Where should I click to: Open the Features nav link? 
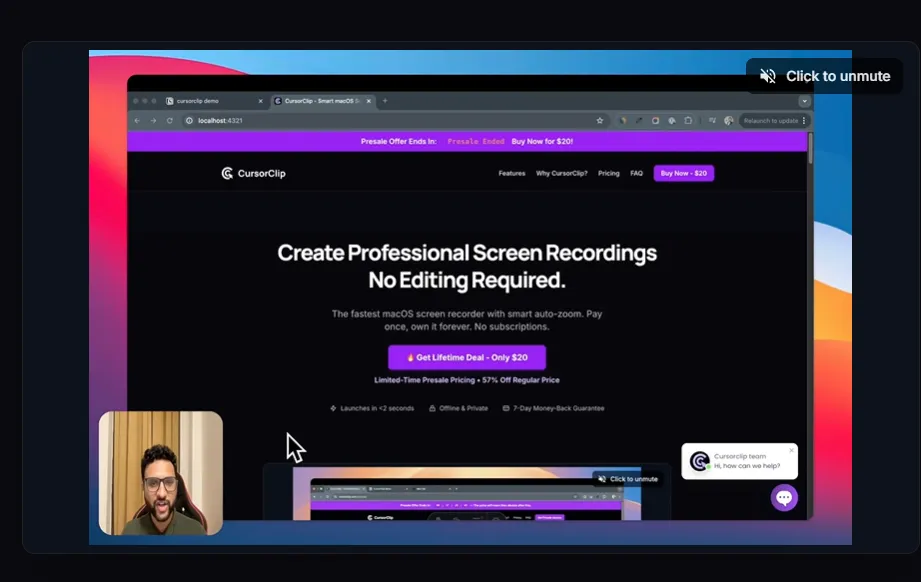(512, 173)
